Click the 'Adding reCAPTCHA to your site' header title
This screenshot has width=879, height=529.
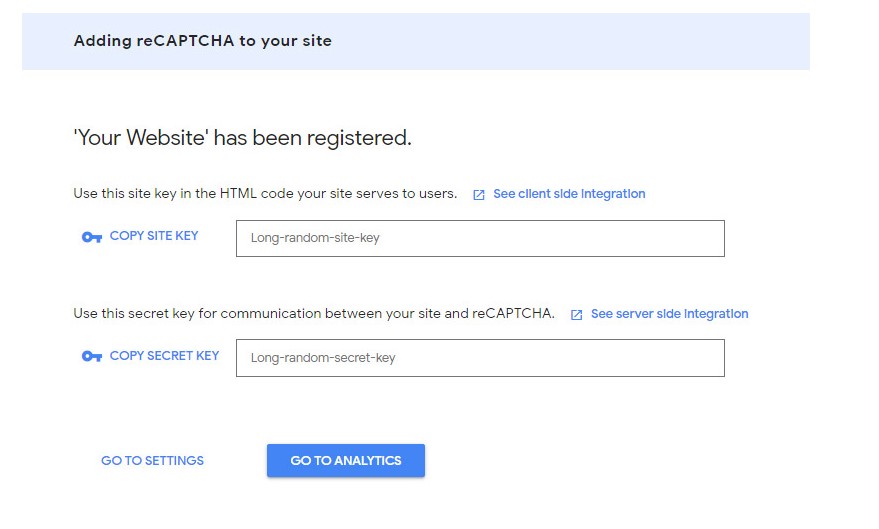pos(203,41)
